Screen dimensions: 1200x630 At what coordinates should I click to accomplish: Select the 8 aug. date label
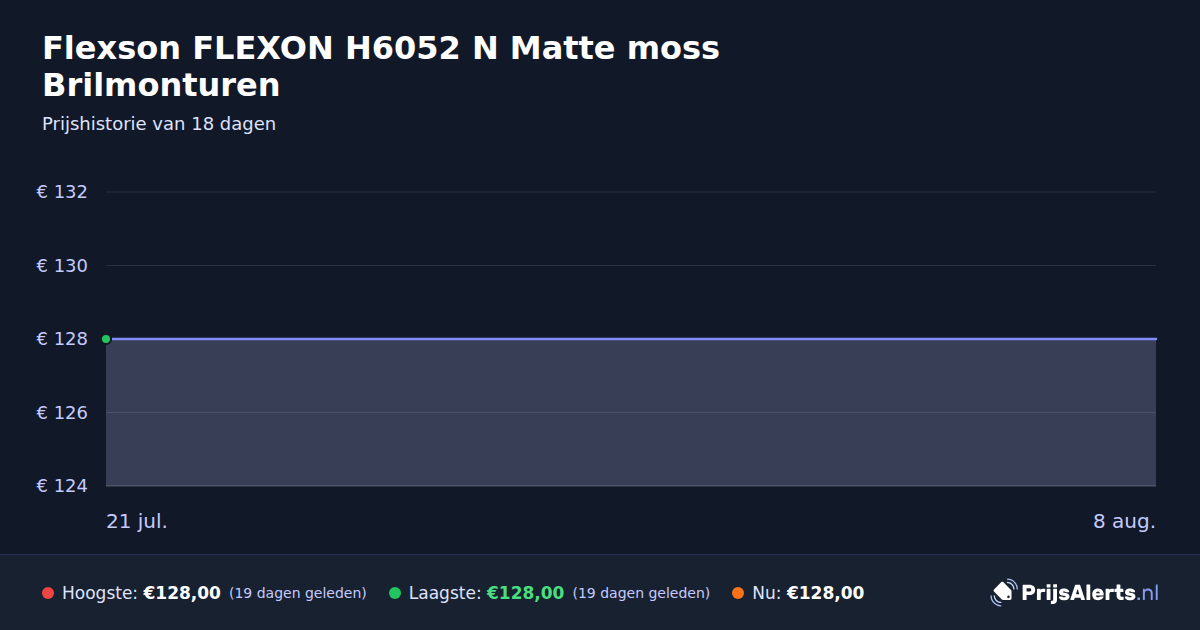pos(1124,521)
